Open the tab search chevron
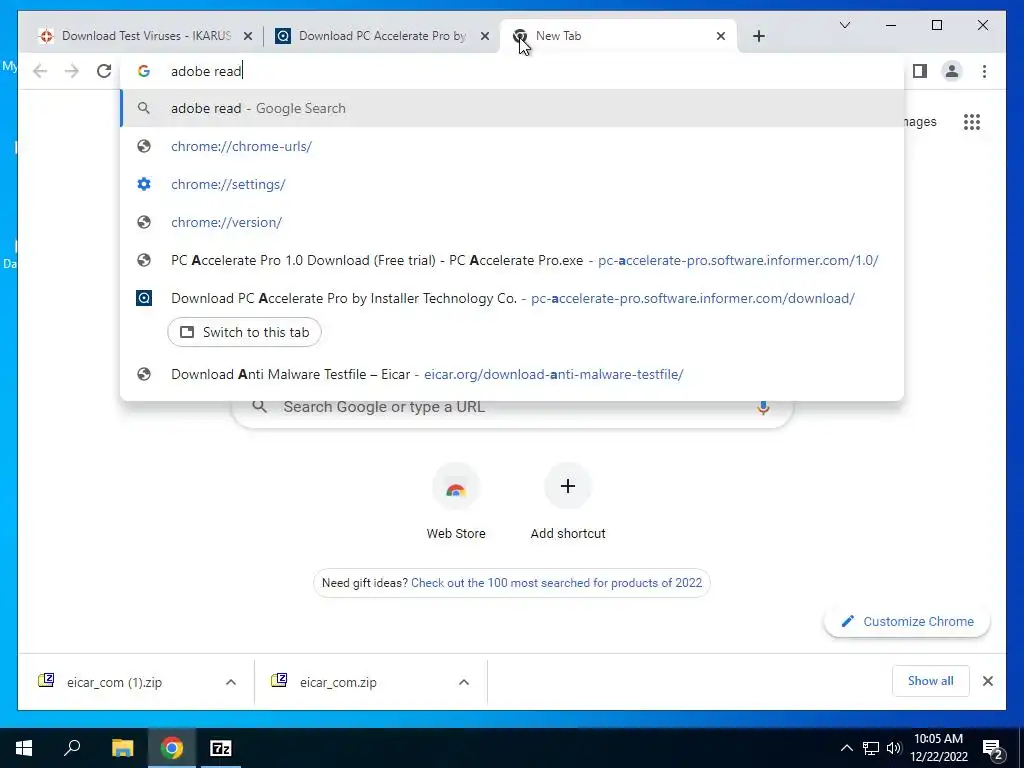This screenshot has width=1024, height=768. coord(845,25)
